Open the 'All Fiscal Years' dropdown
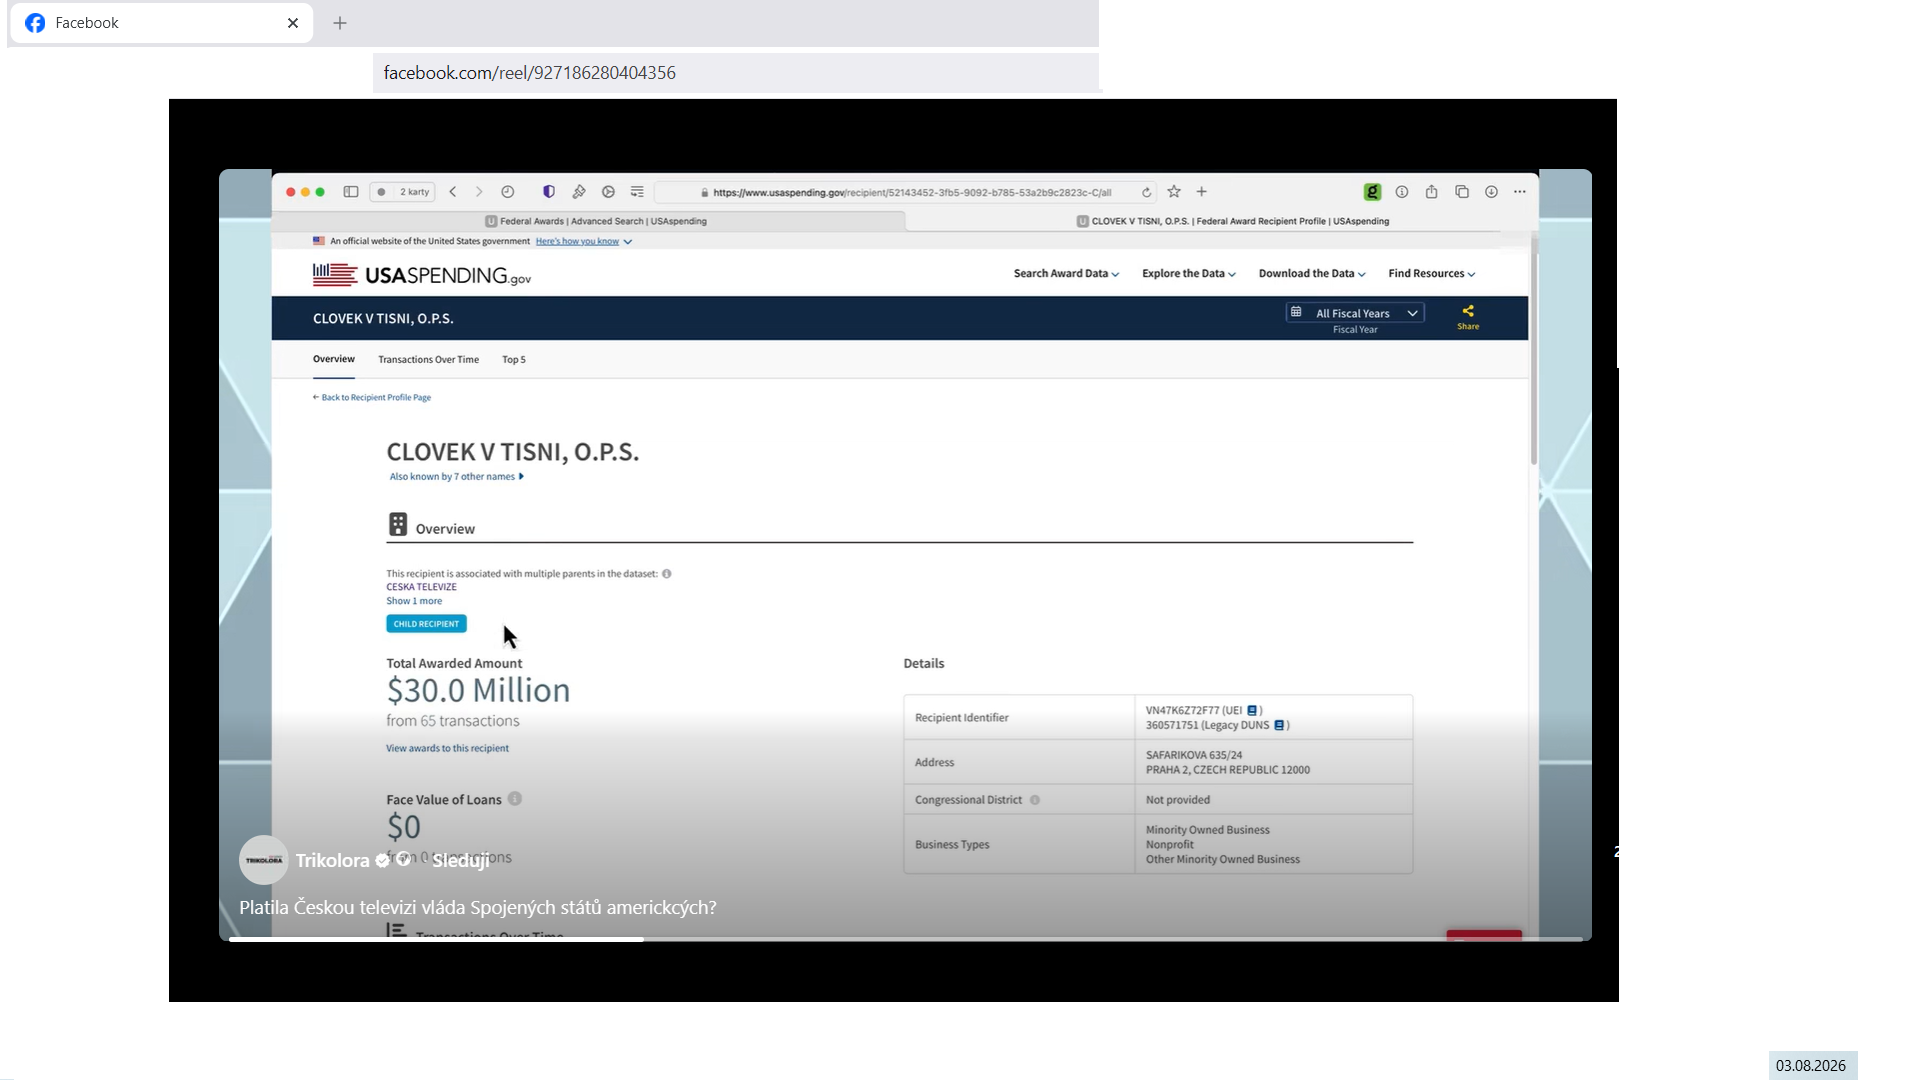 (x=1355, y=313)
